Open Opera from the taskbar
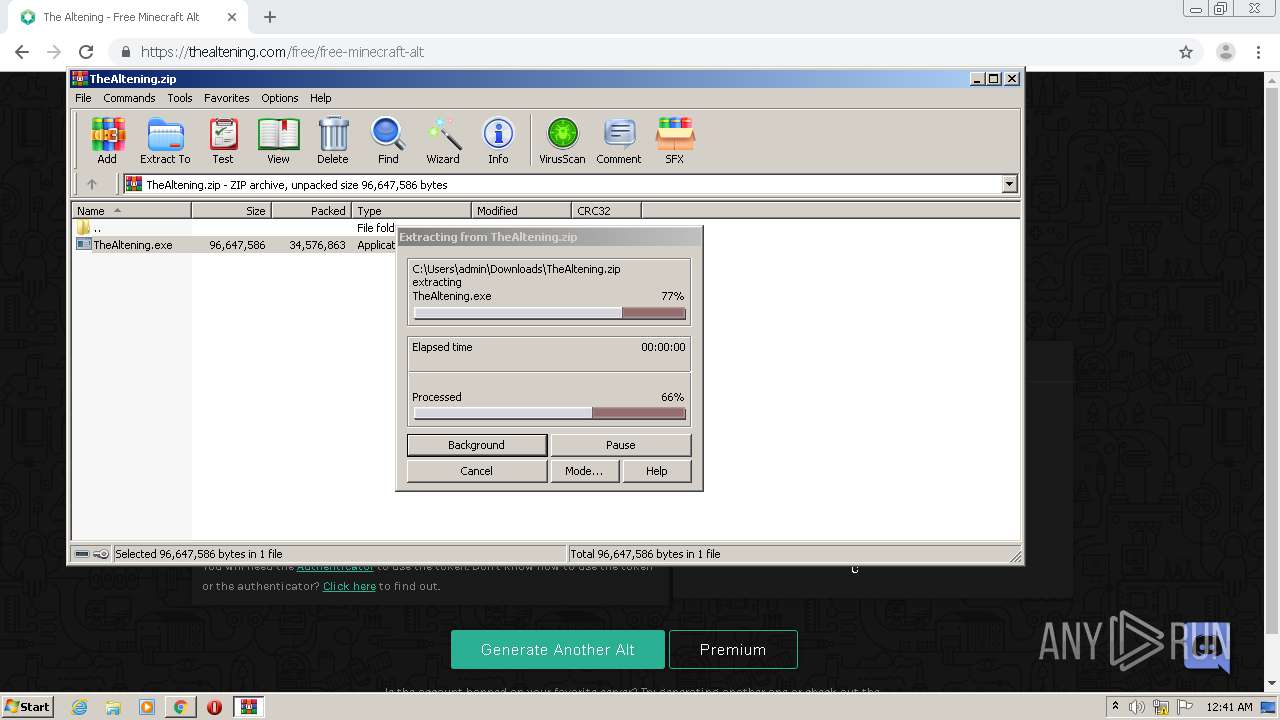 (x=214, y=707)
